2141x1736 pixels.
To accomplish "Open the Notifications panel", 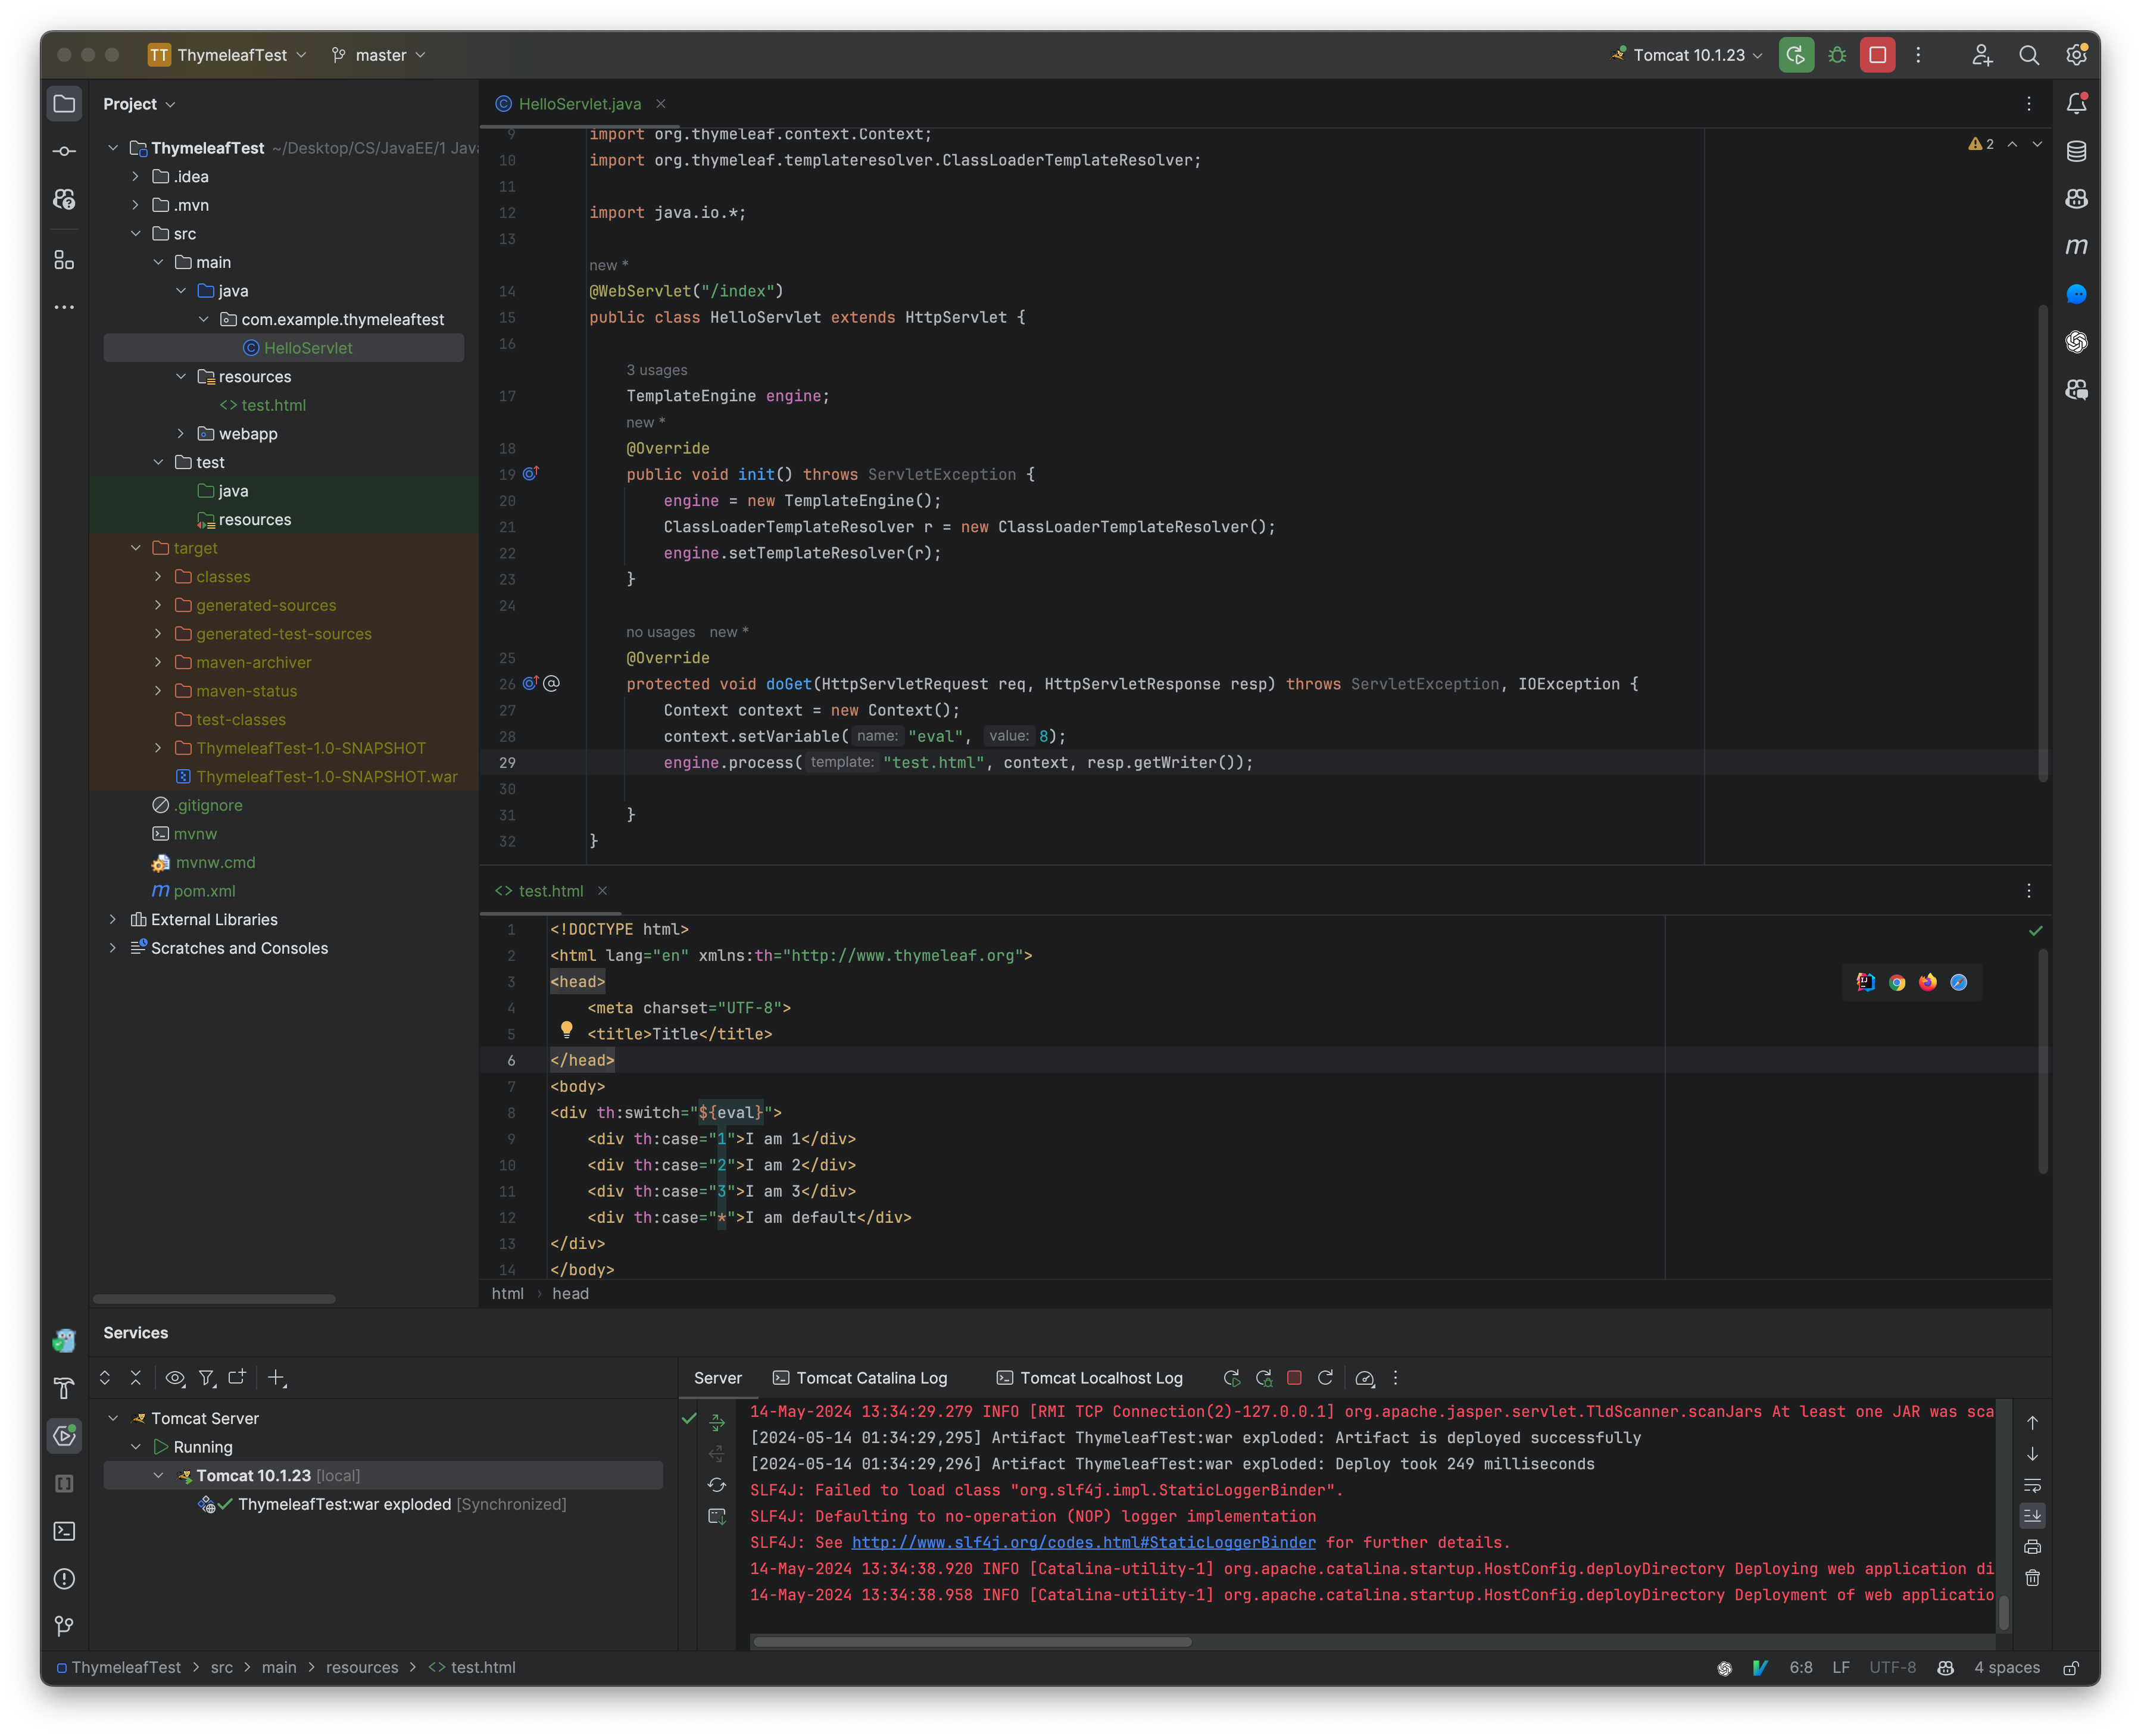I will [x=2076, y=102].
